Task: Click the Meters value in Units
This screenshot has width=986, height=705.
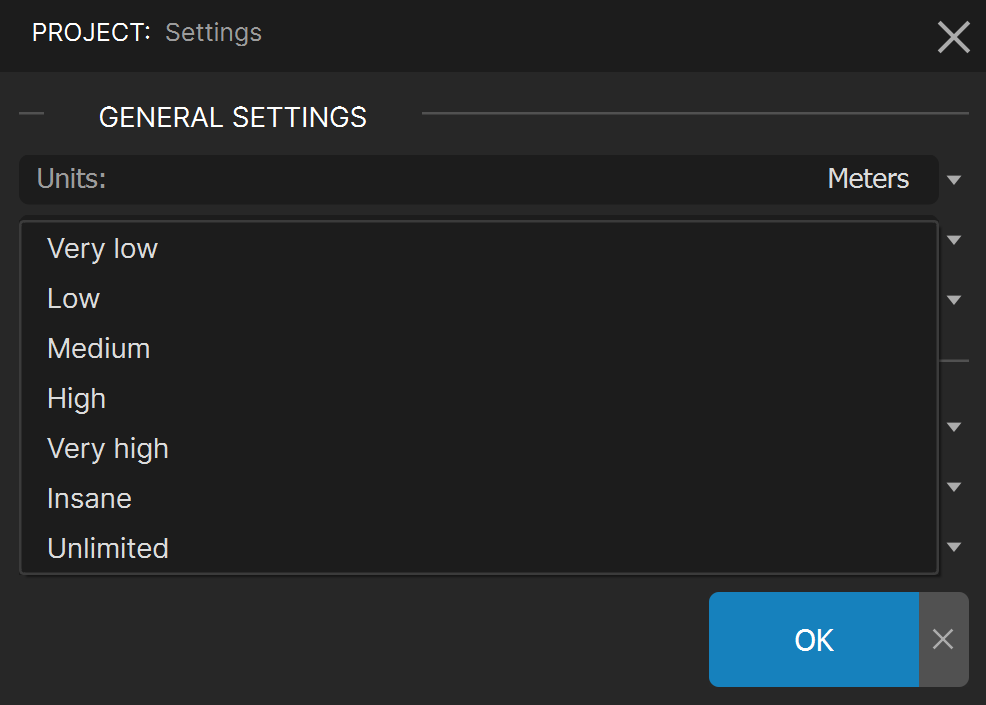Action: tap(868, 179)
